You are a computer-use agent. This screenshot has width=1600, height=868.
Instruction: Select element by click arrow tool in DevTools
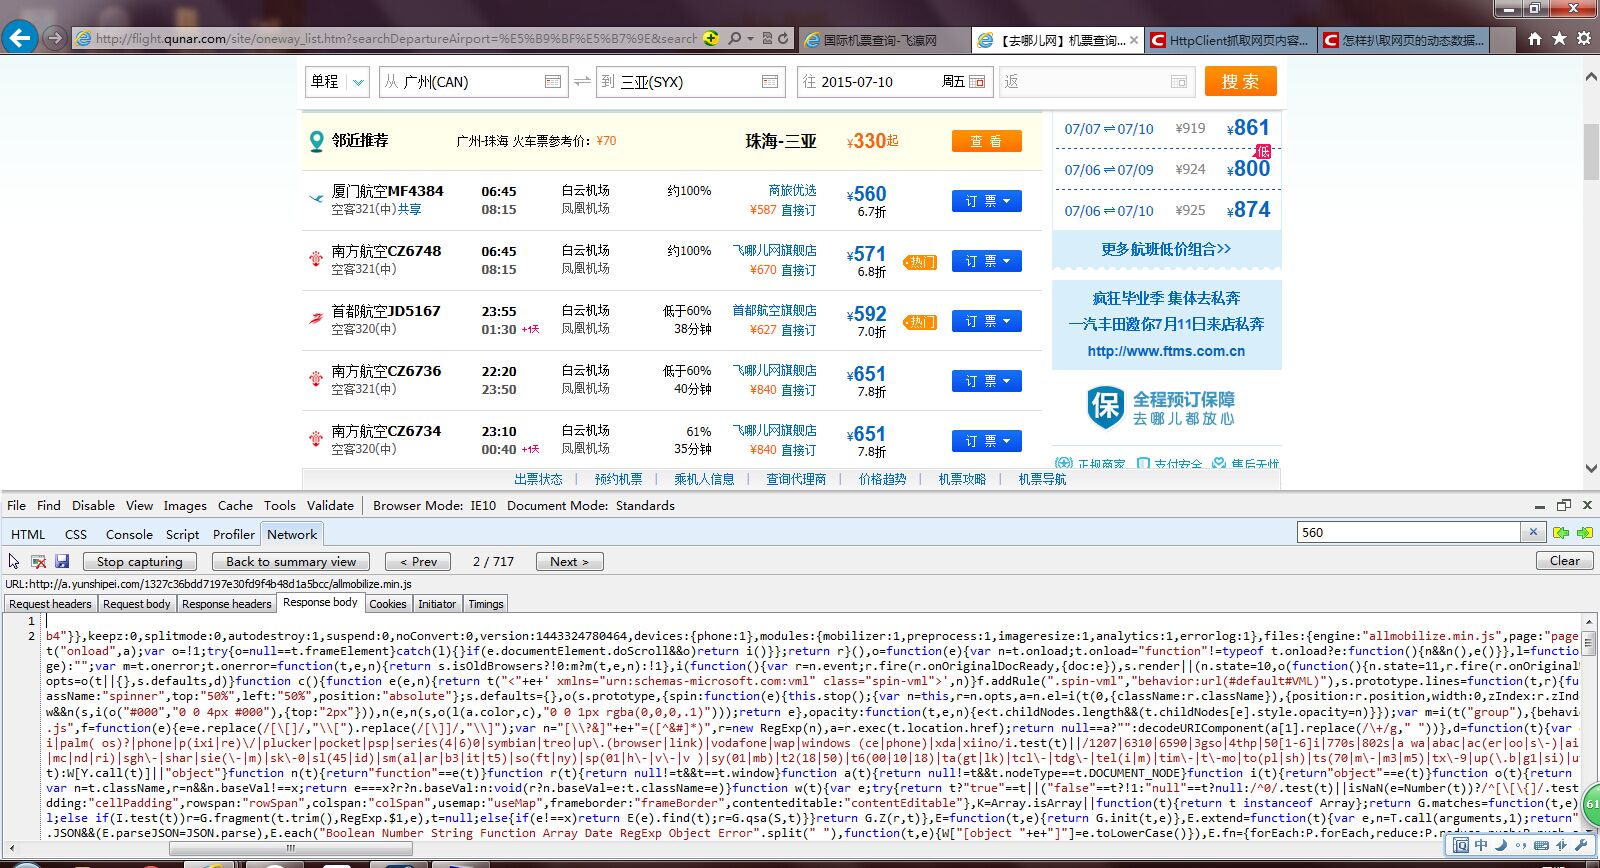pos(14,561)
